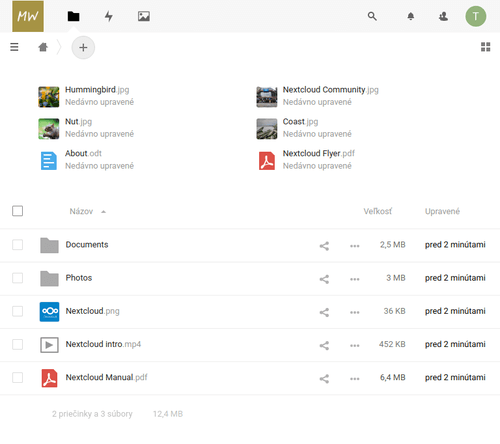Click the 6,4 MB size value
500x444 pixels.
click(393, 377)
